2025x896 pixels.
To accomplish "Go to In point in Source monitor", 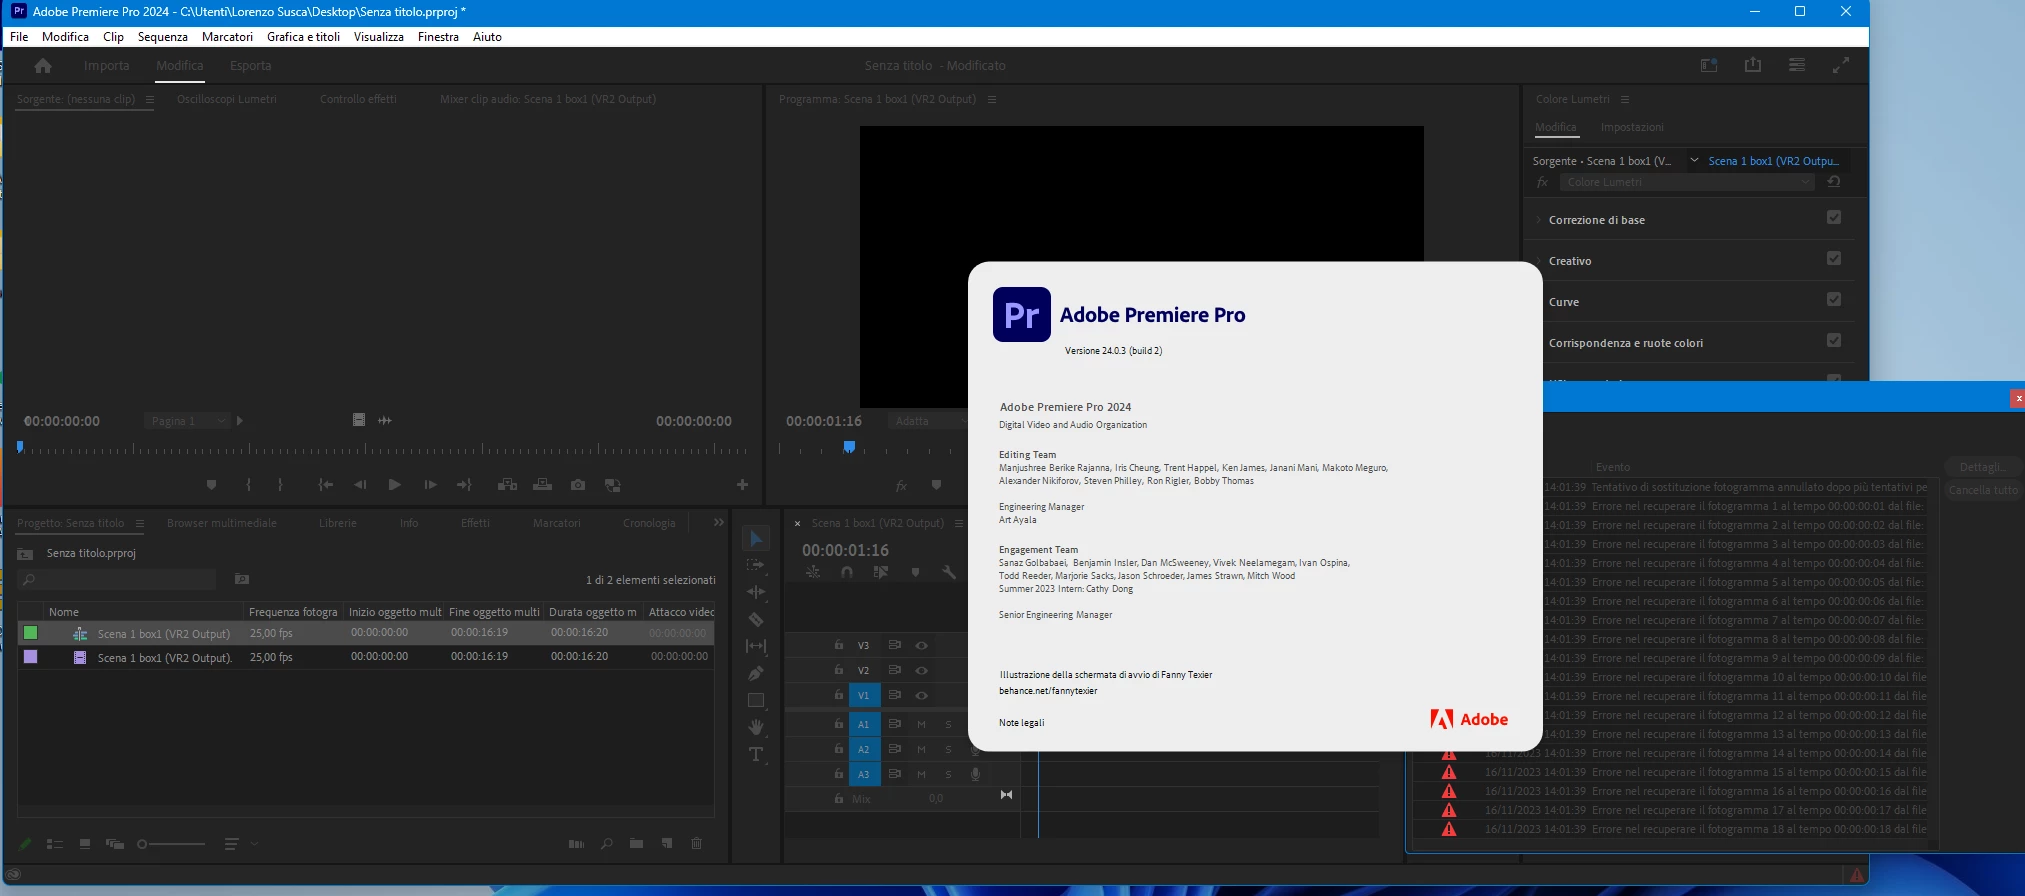I will (325, 485).
